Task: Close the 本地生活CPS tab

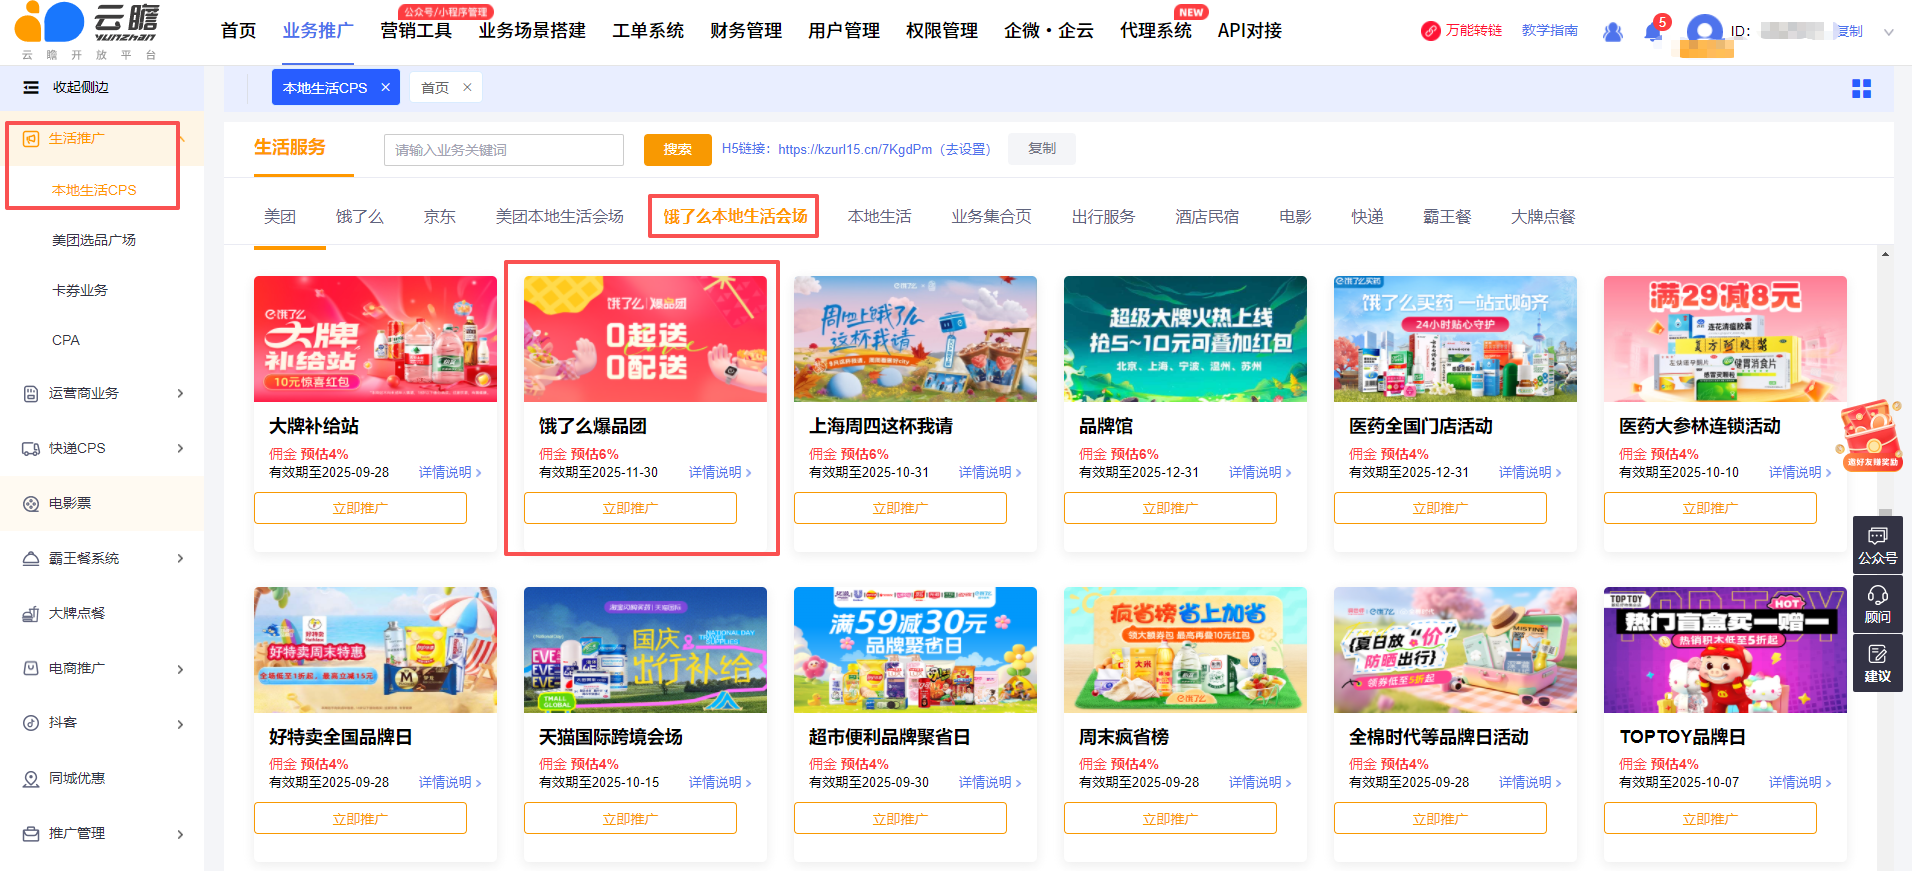Action: point(385,88)
